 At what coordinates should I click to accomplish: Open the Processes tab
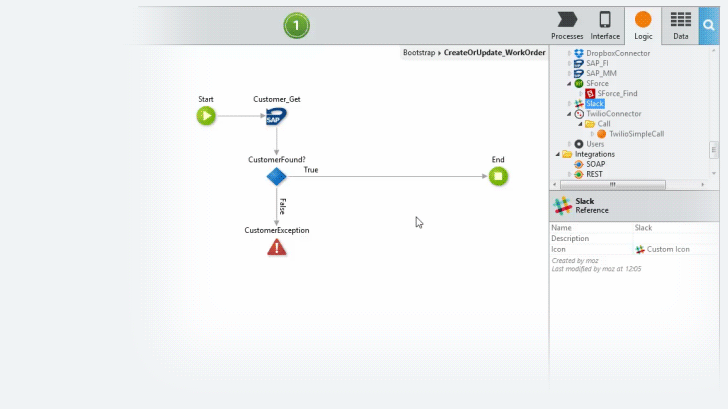pyautogui.click(x=567, y=26)
